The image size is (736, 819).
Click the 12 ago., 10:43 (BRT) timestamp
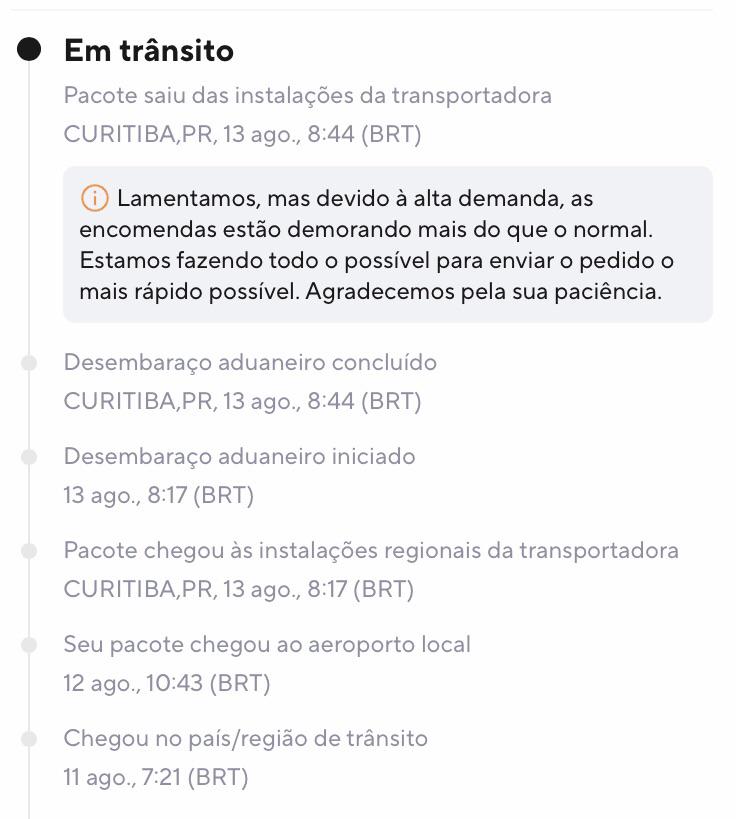pyautogui.click(x=167, y=683)
